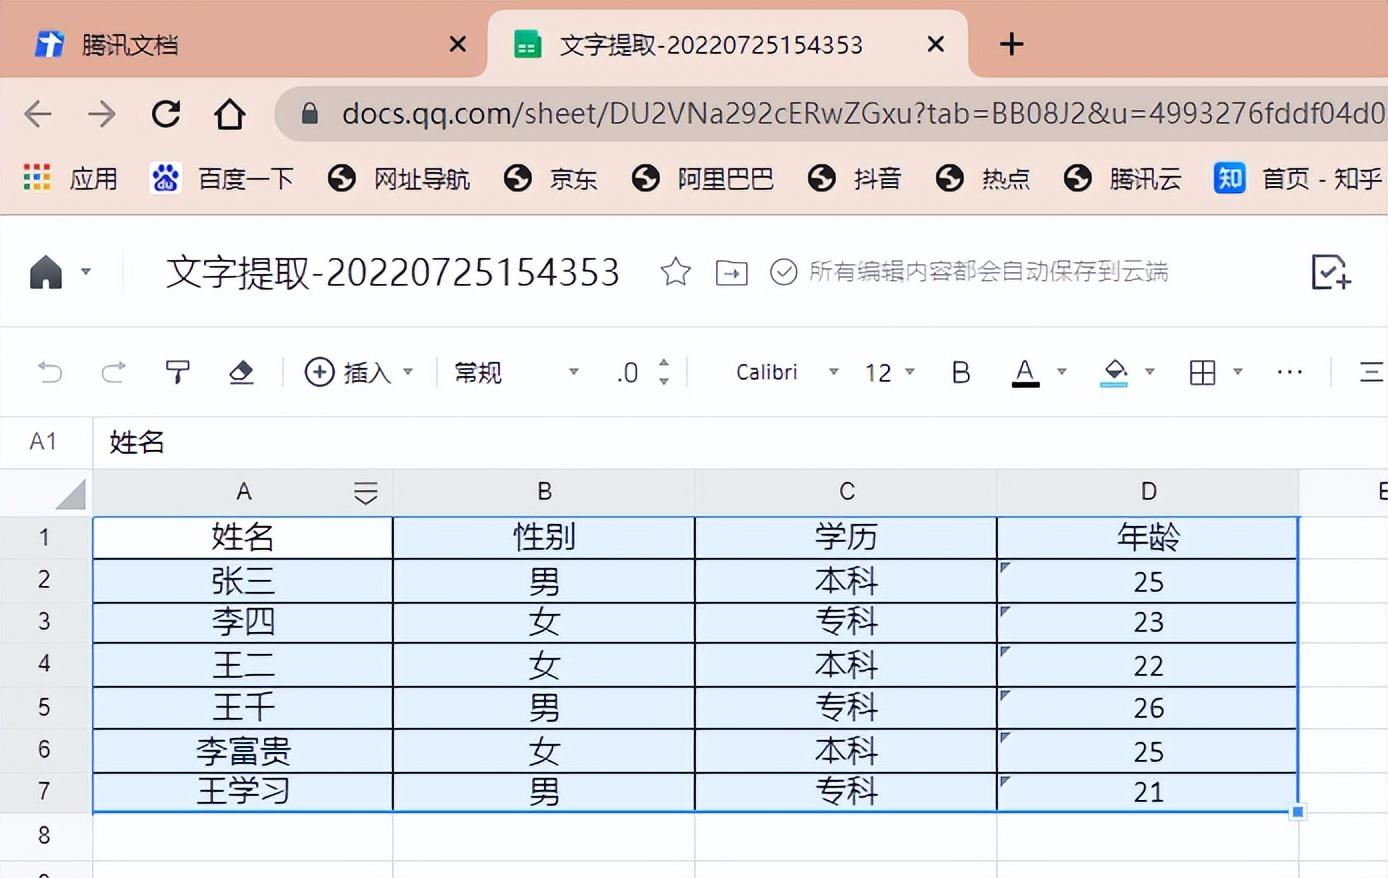Click the decimal place increase stepper

point(663,364)
